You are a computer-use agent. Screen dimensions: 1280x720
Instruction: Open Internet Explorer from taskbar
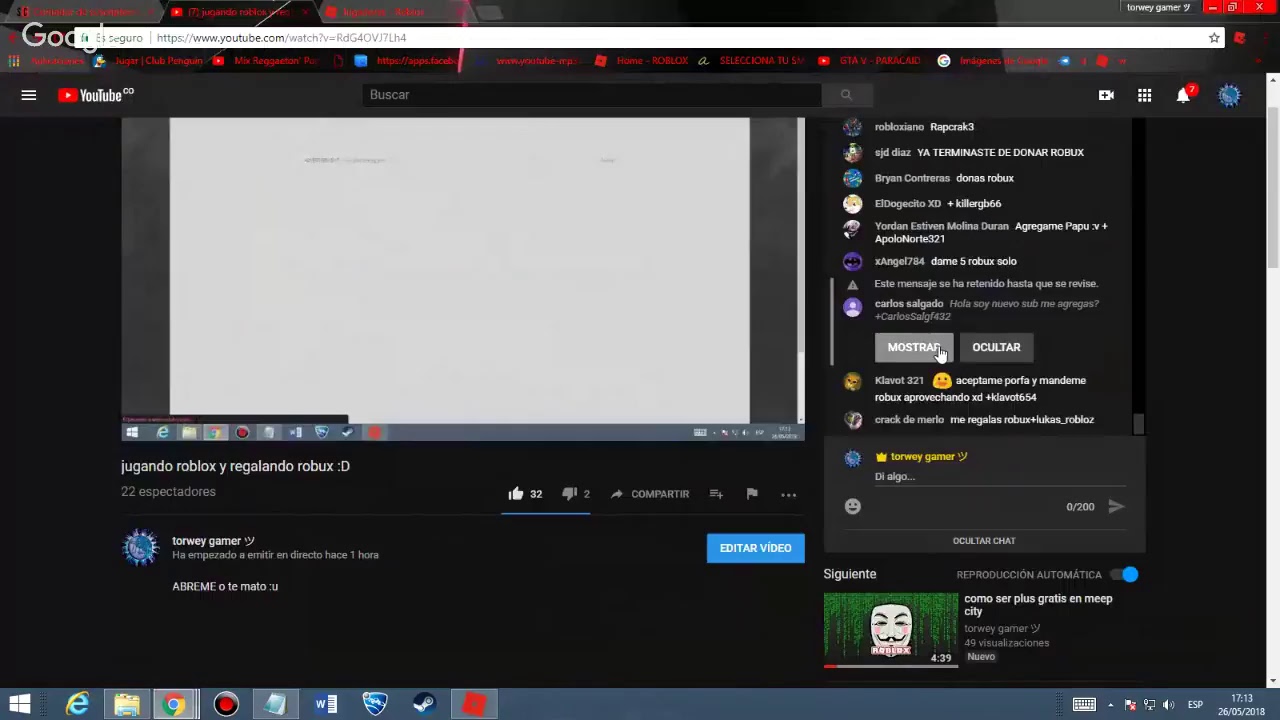77,705
